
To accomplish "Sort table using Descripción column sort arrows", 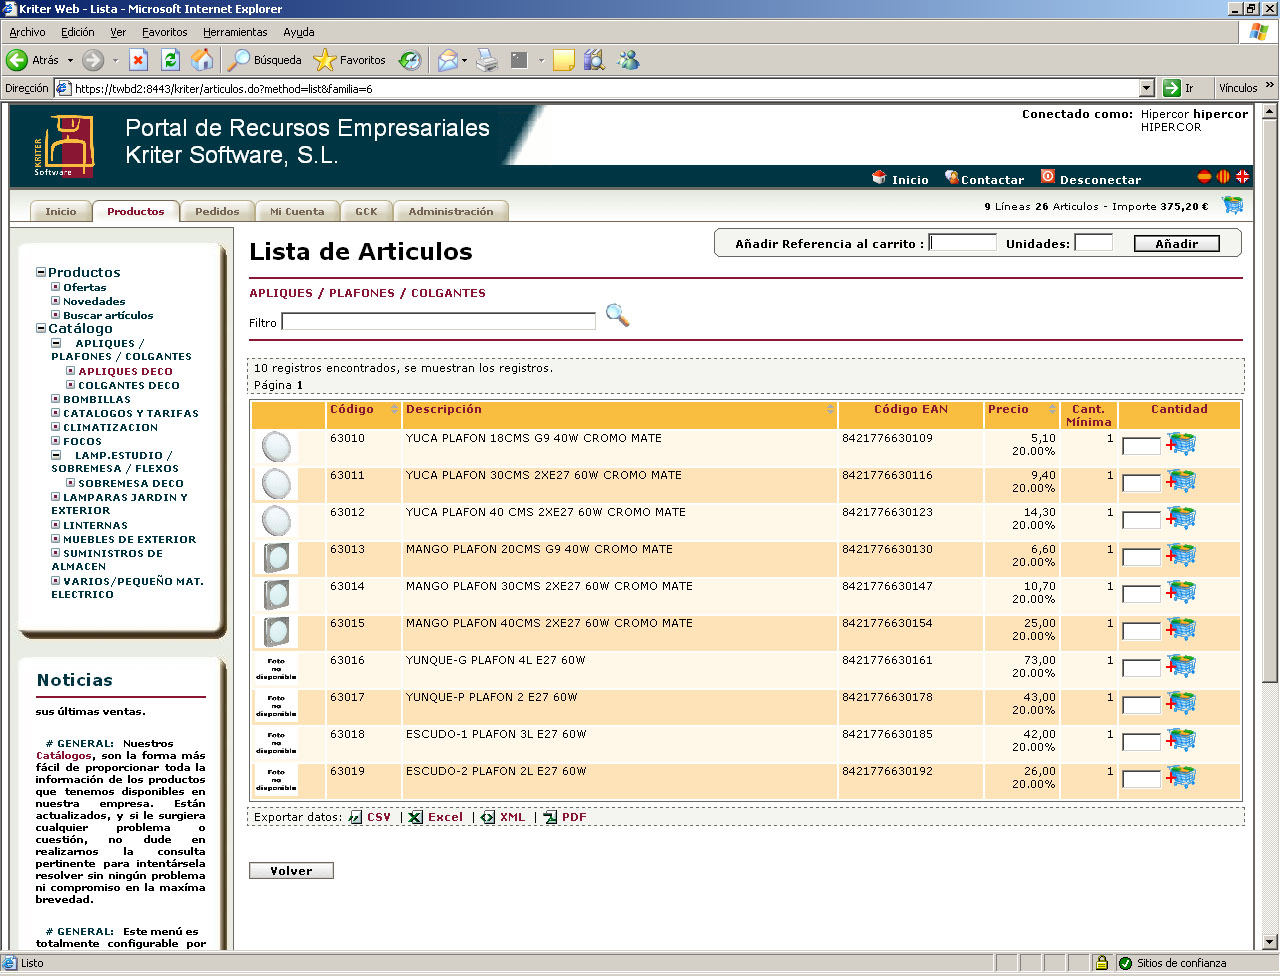I will click(830, 410).
